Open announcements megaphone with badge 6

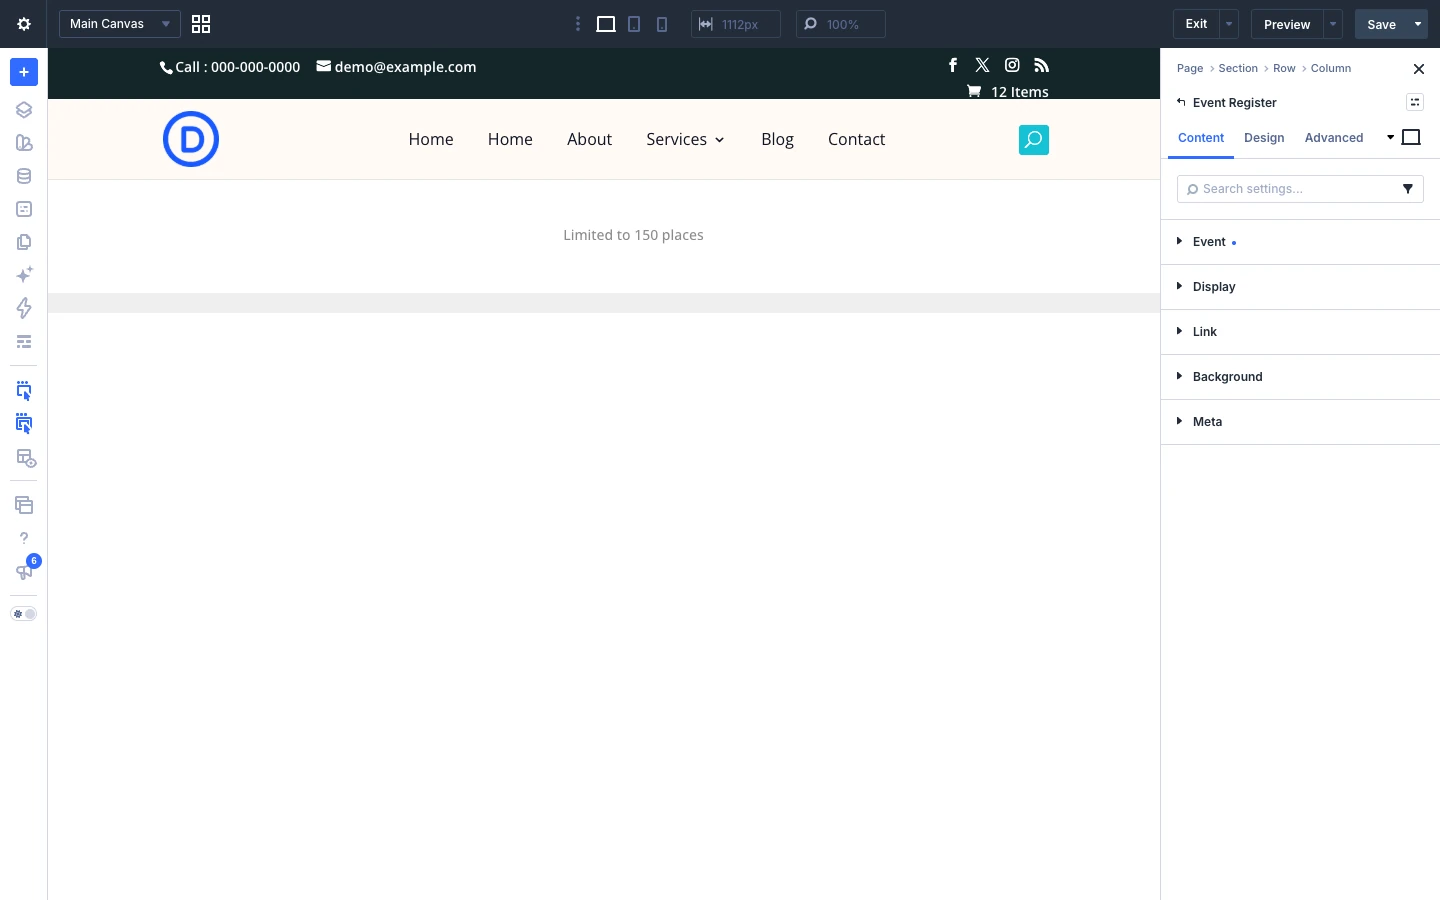[24, 571]
